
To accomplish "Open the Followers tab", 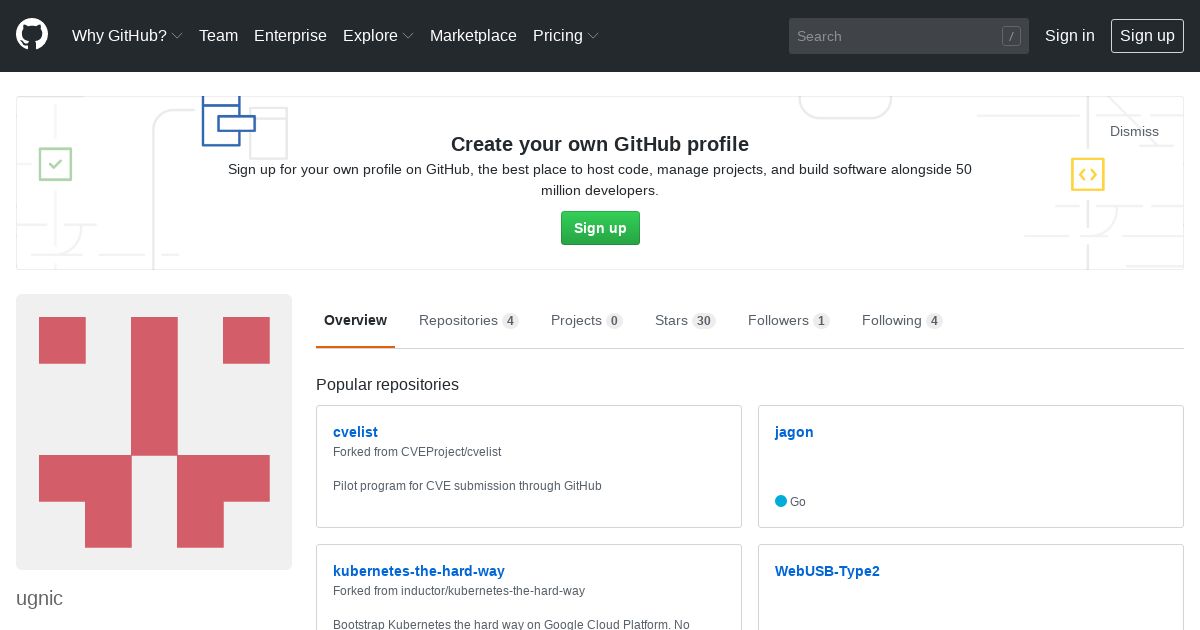I will click(788, 320).
